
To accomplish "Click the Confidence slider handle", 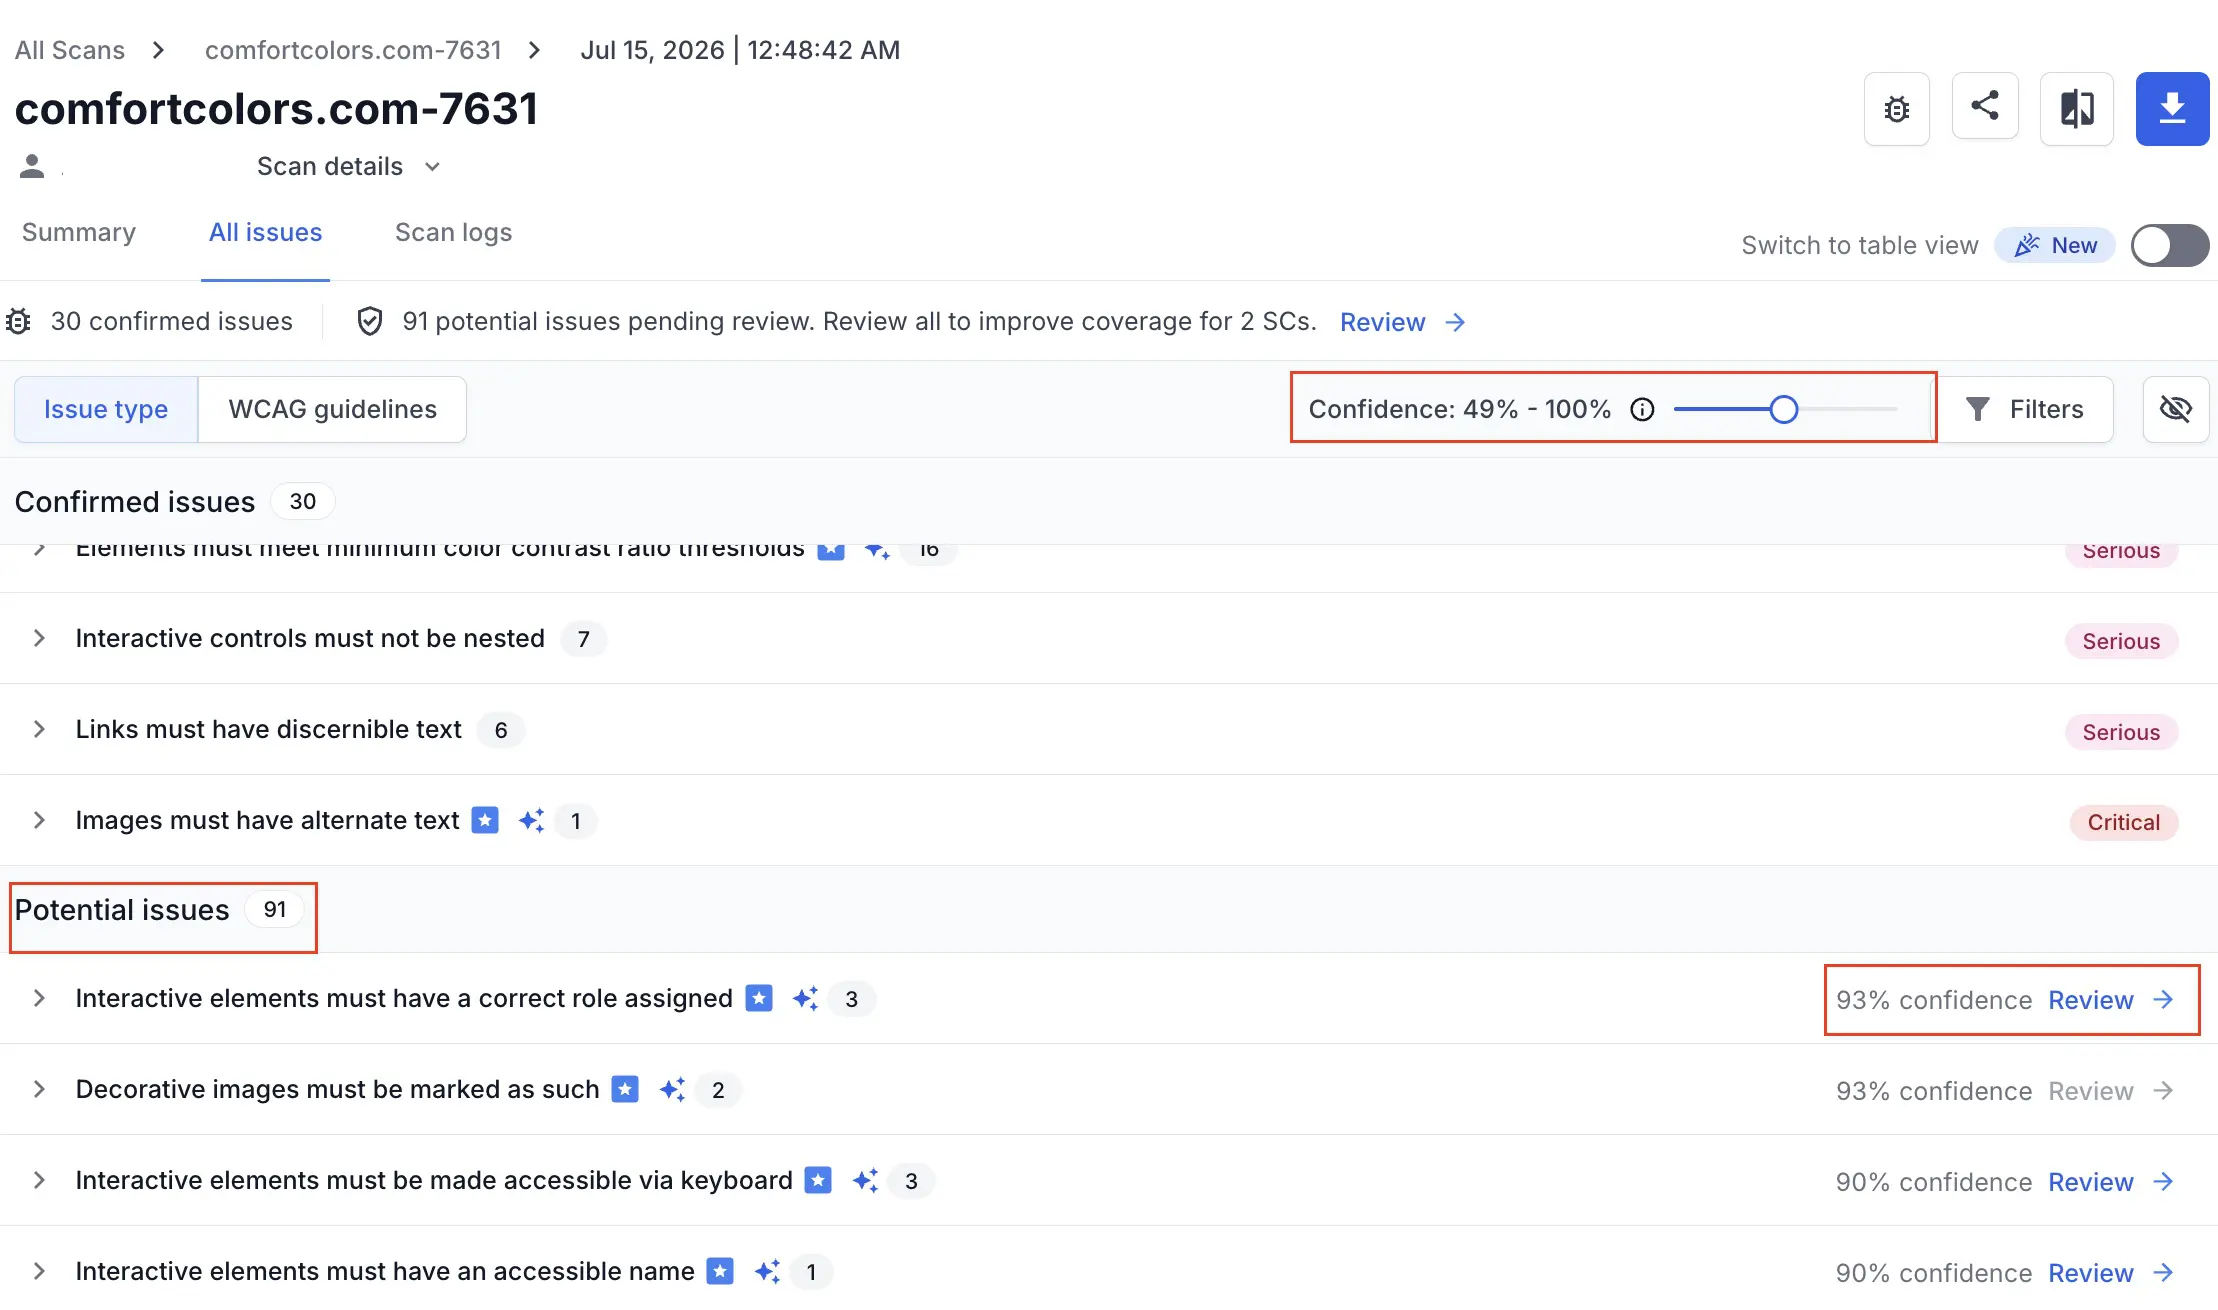I will click(1783, 409).
